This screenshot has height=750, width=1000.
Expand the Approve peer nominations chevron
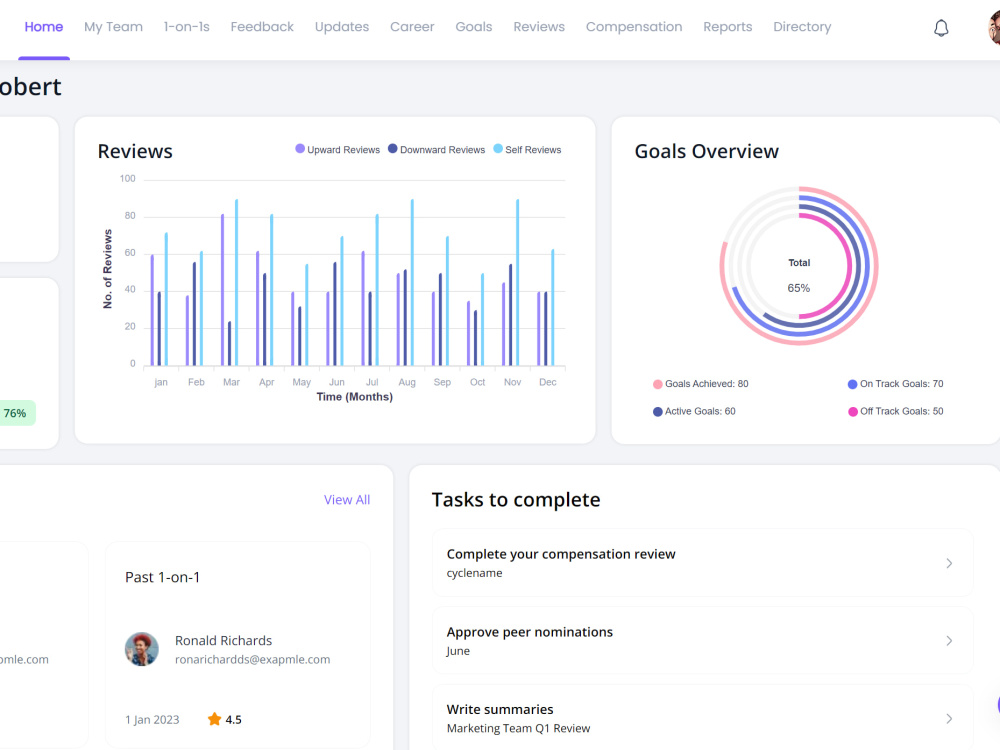949,641
